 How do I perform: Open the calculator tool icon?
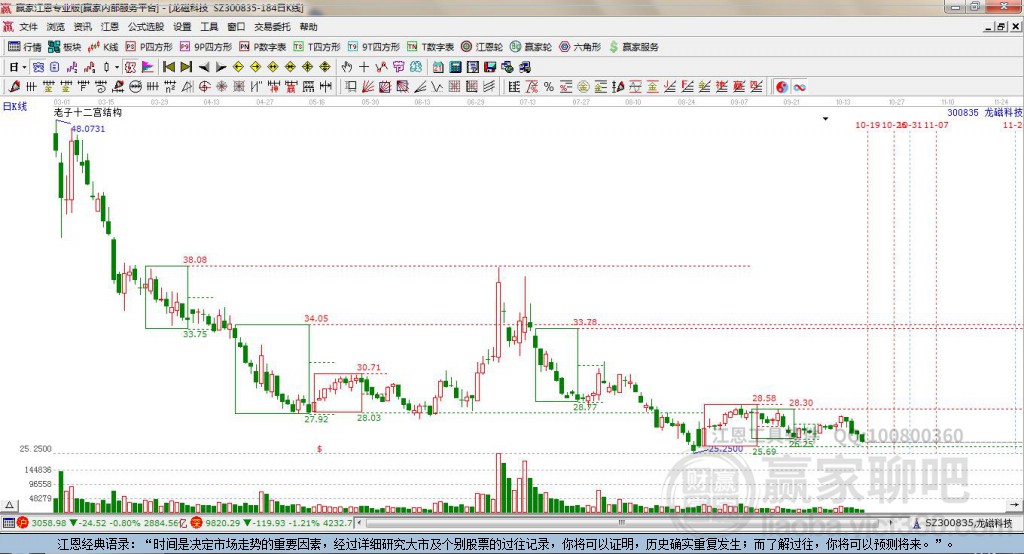pyautogui.click(x=438, y=67)
